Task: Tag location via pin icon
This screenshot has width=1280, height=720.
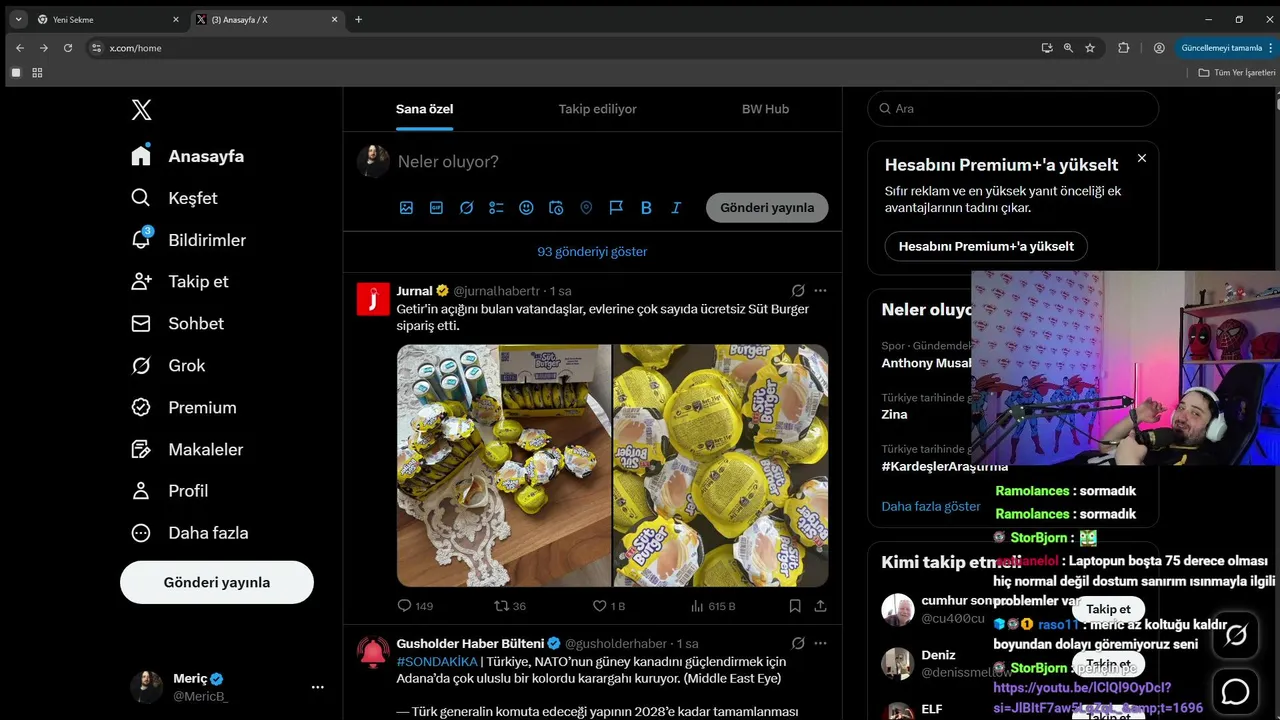Action: [586, 208]
